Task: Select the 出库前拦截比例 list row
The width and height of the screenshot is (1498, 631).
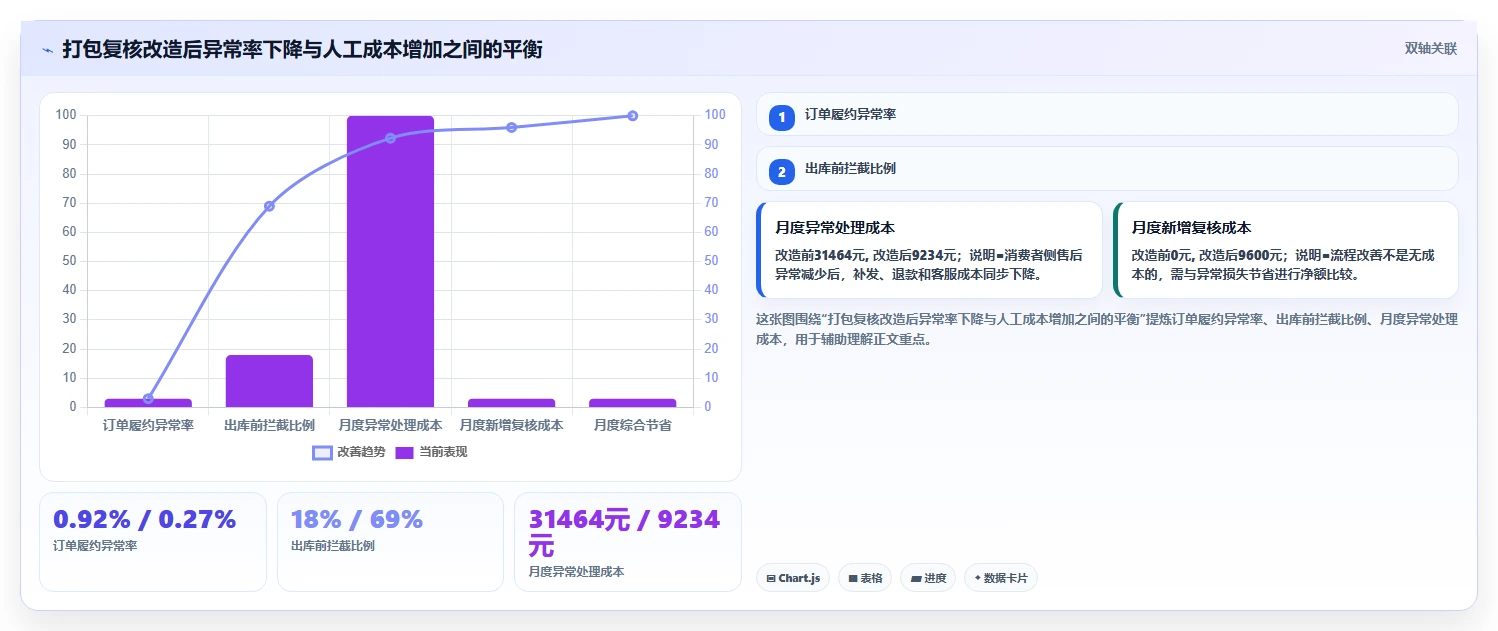Action: coord(1107,169)
